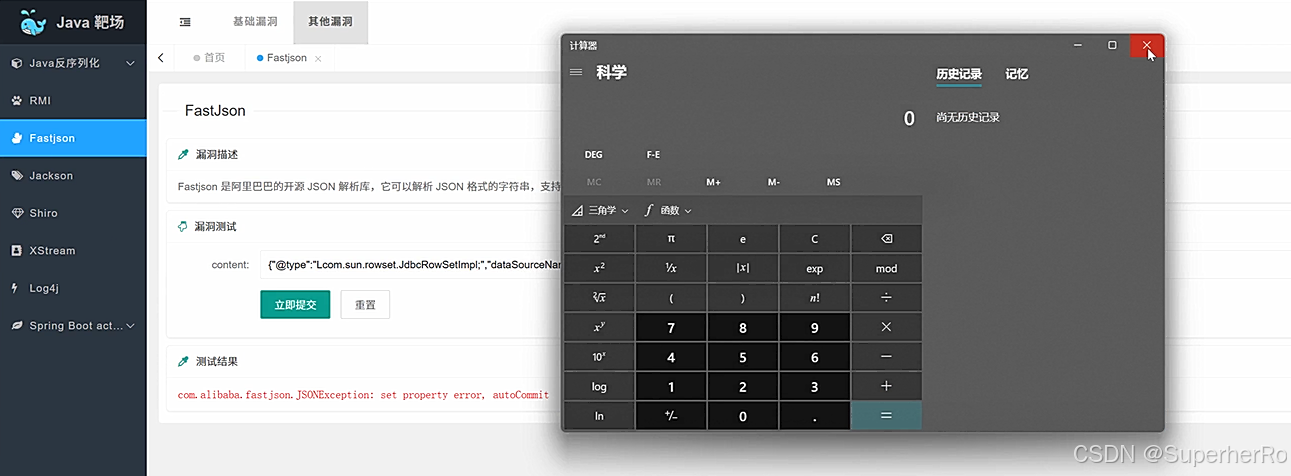Click the back arrow beside the 首页 tab

pos(161,58)
